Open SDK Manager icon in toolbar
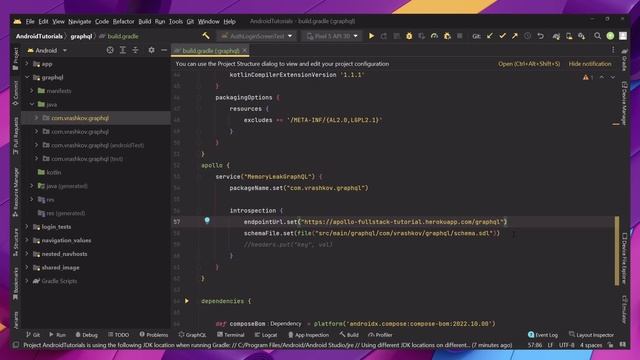This screenshot has width=640, height=360. tap(582, 36)
